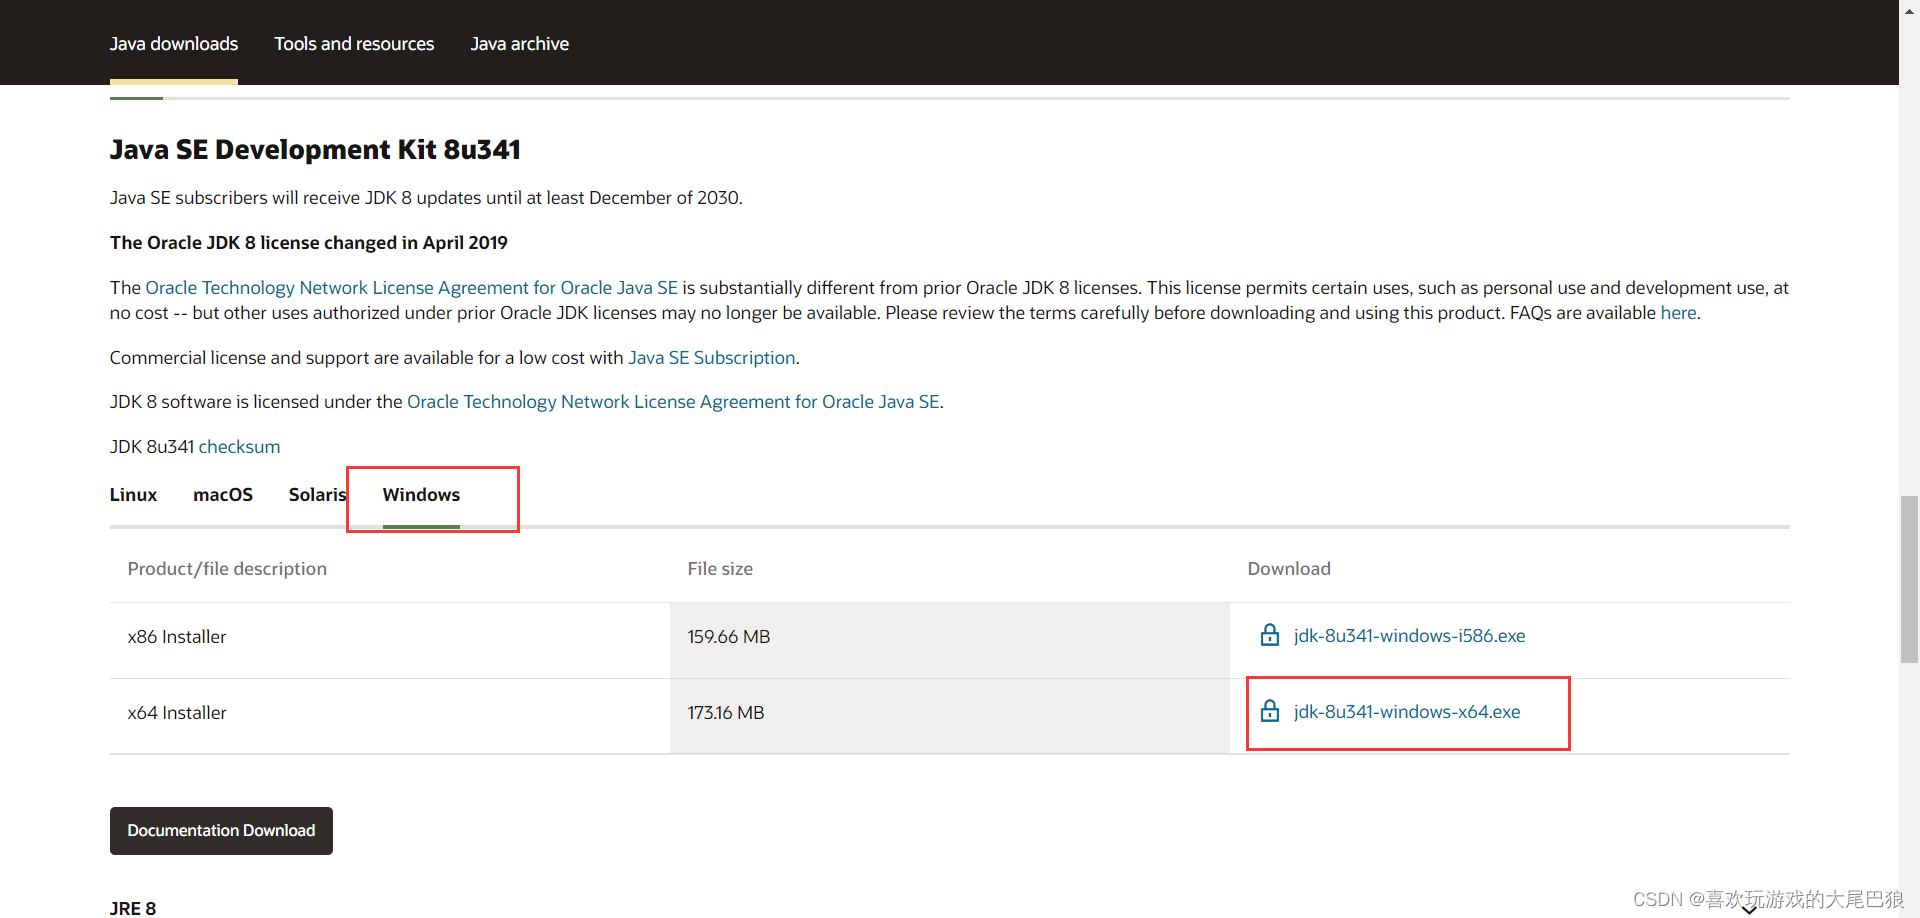Image resolution: width=1920 pixels, height=918 pixels.
Task: Download jdk-8u341-windows-x64.exe
Action: coord(1407,712)
